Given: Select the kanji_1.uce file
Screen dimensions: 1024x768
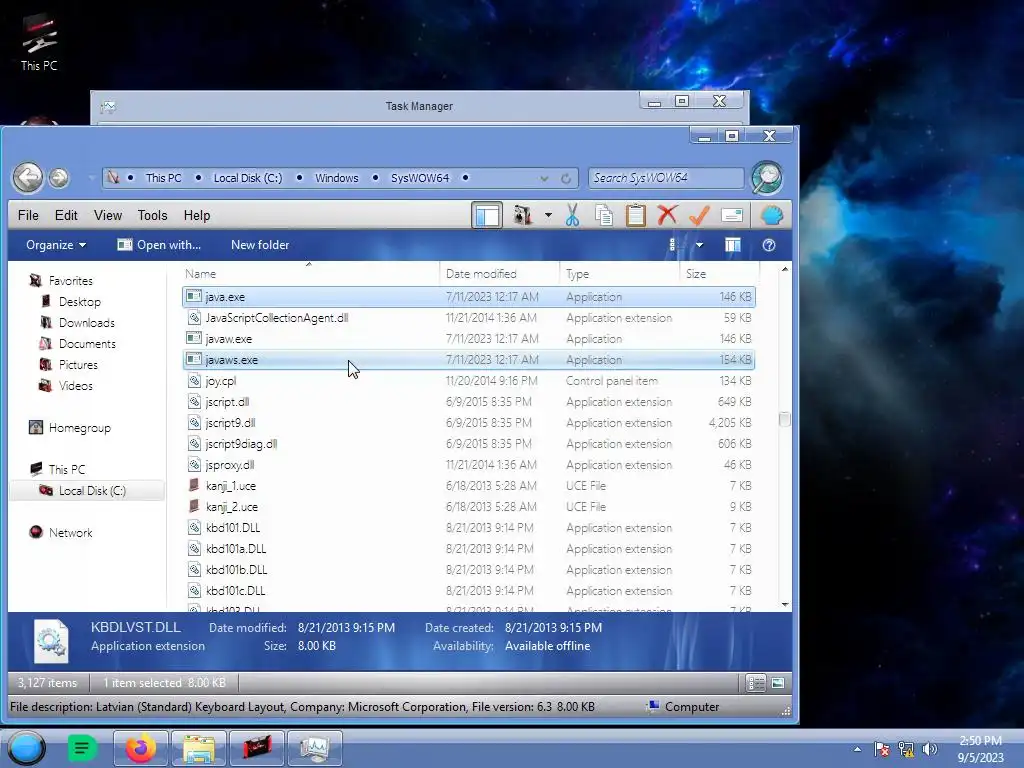Looking at the screenshot, I should 468,485.
